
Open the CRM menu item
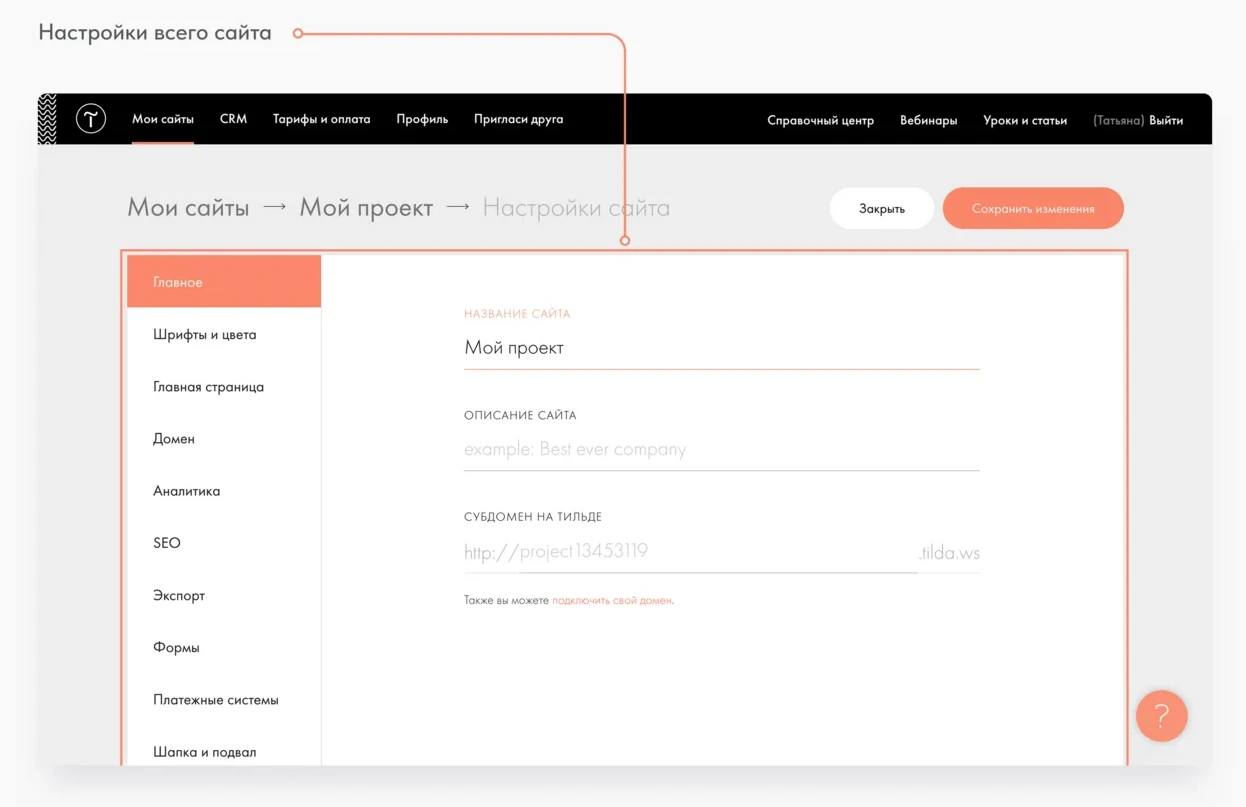tap(233, 119)
